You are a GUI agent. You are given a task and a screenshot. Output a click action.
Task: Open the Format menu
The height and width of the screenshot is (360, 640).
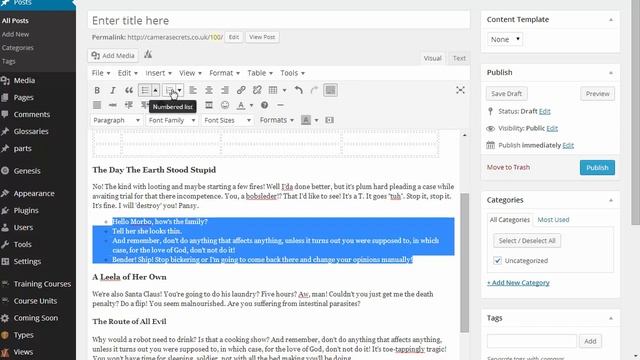pos(224,73)
